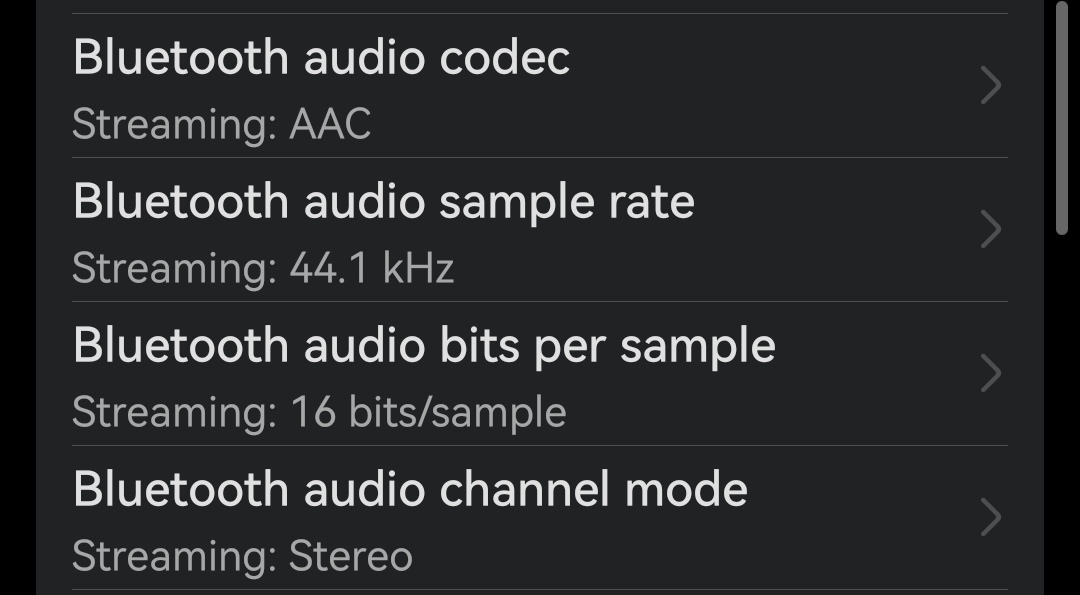Expand the sample rate options arrow
The width and height of the screenshot is (1080, 595).
[990, 230]
